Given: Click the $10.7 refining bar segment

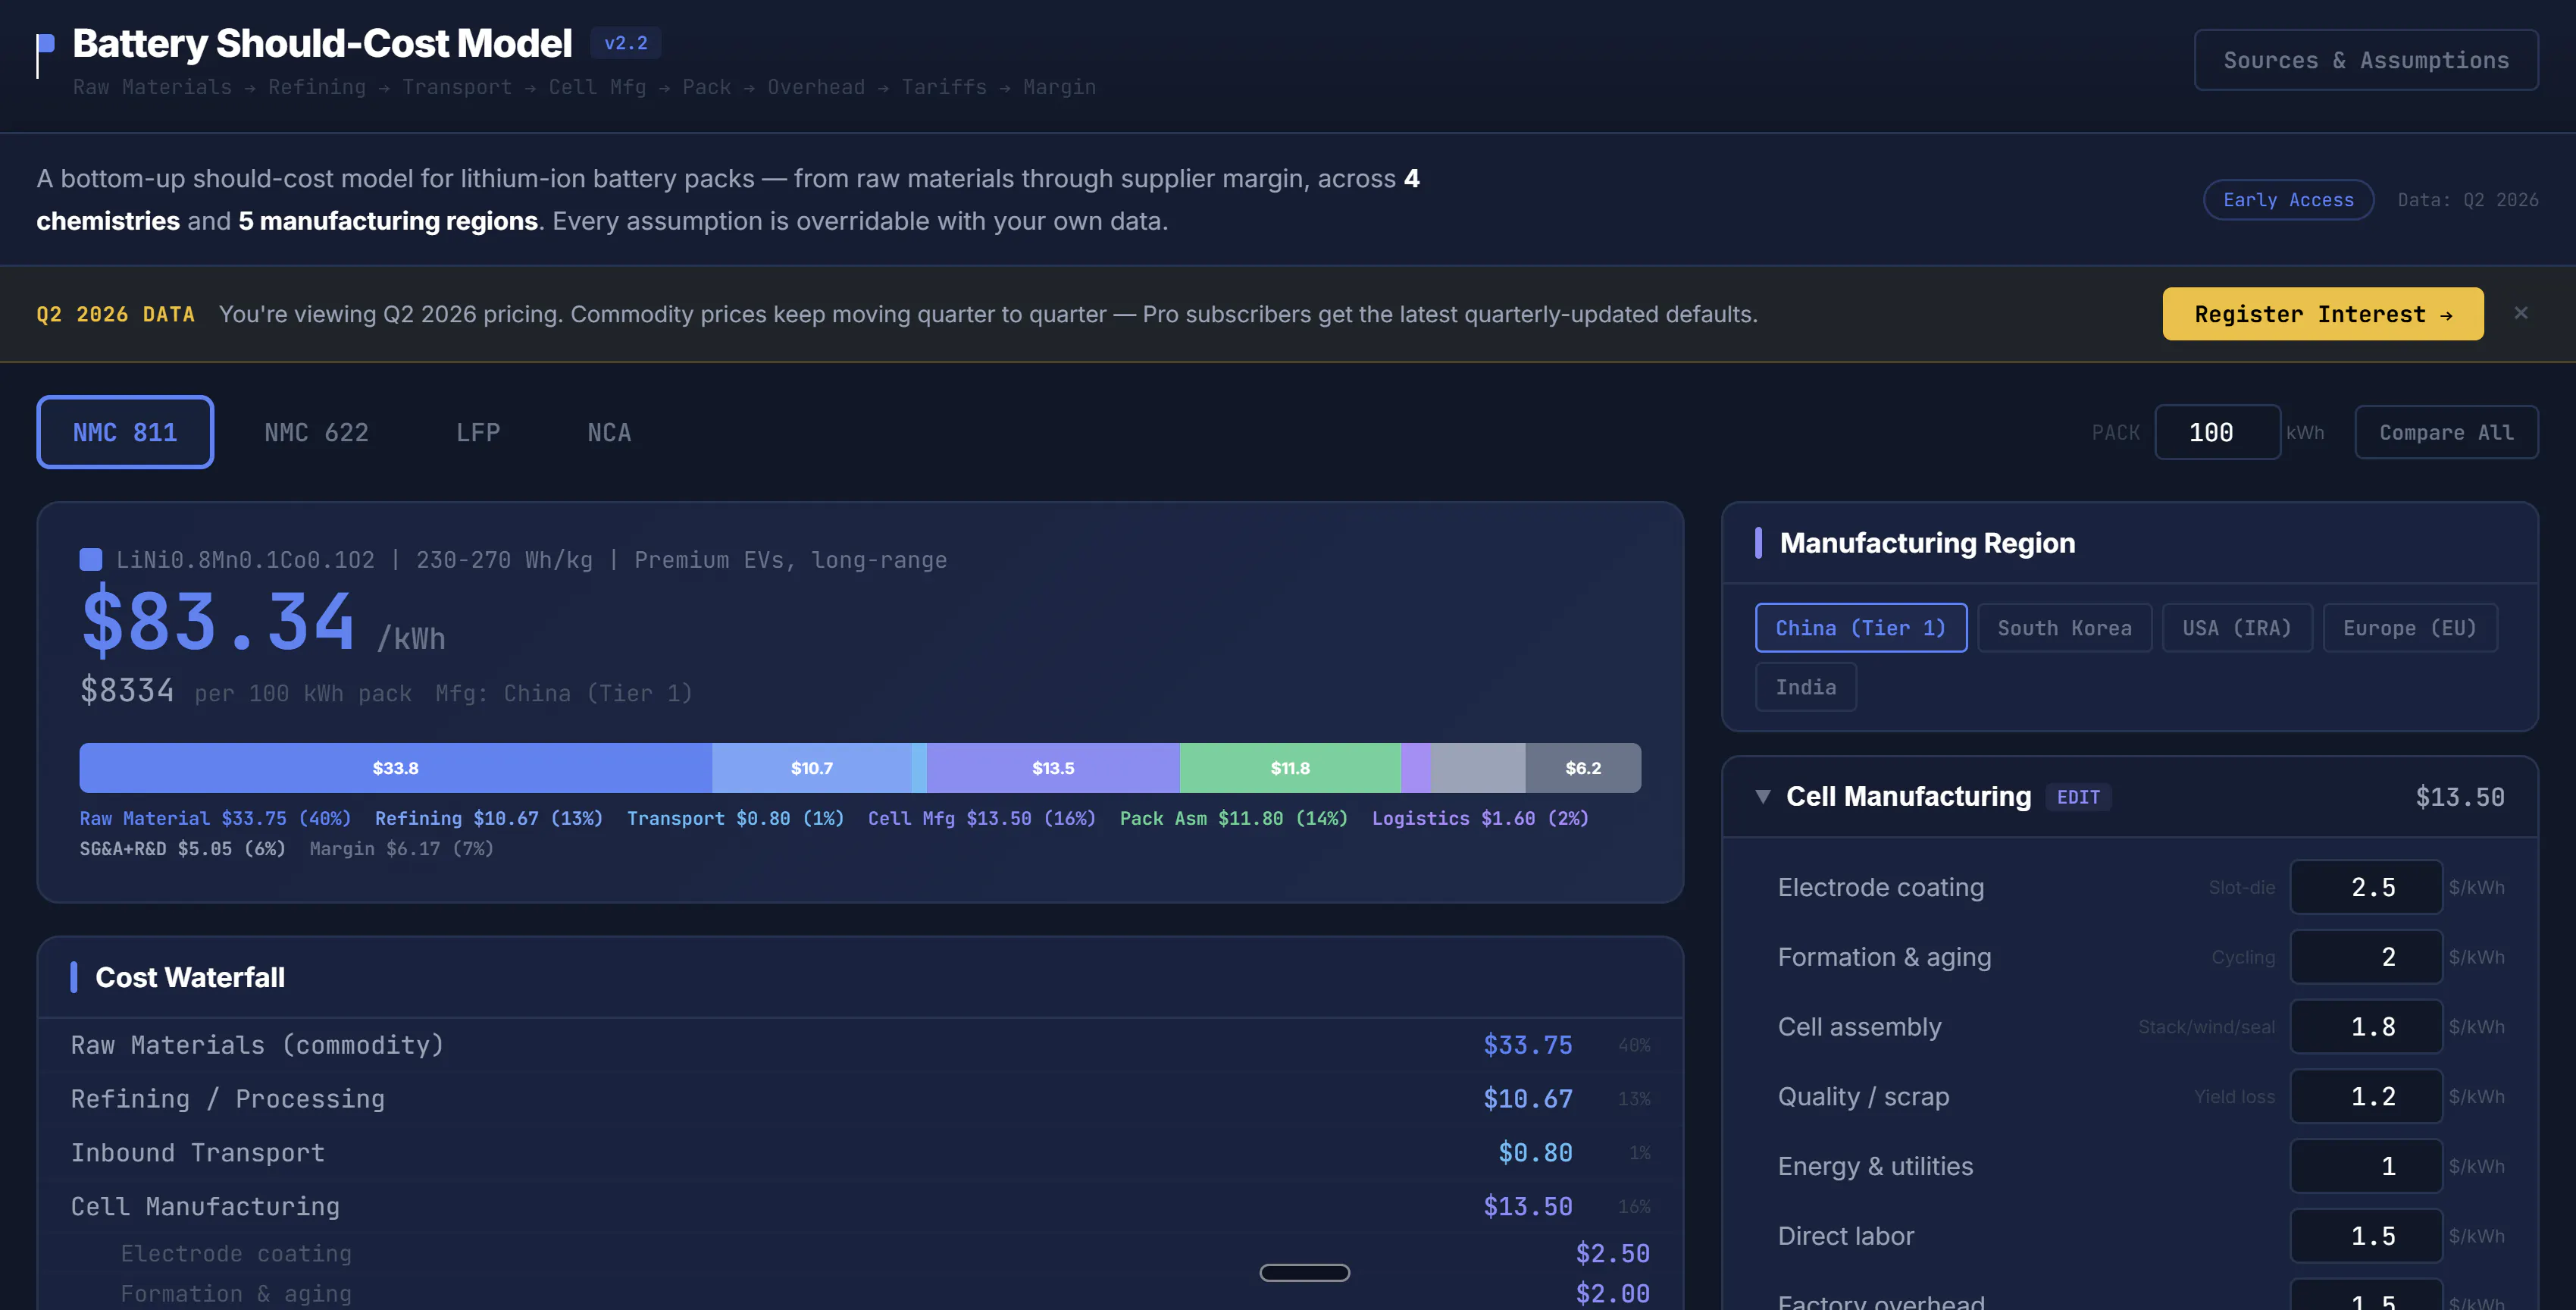Looking at the screenshot, I should click(812, 768).
